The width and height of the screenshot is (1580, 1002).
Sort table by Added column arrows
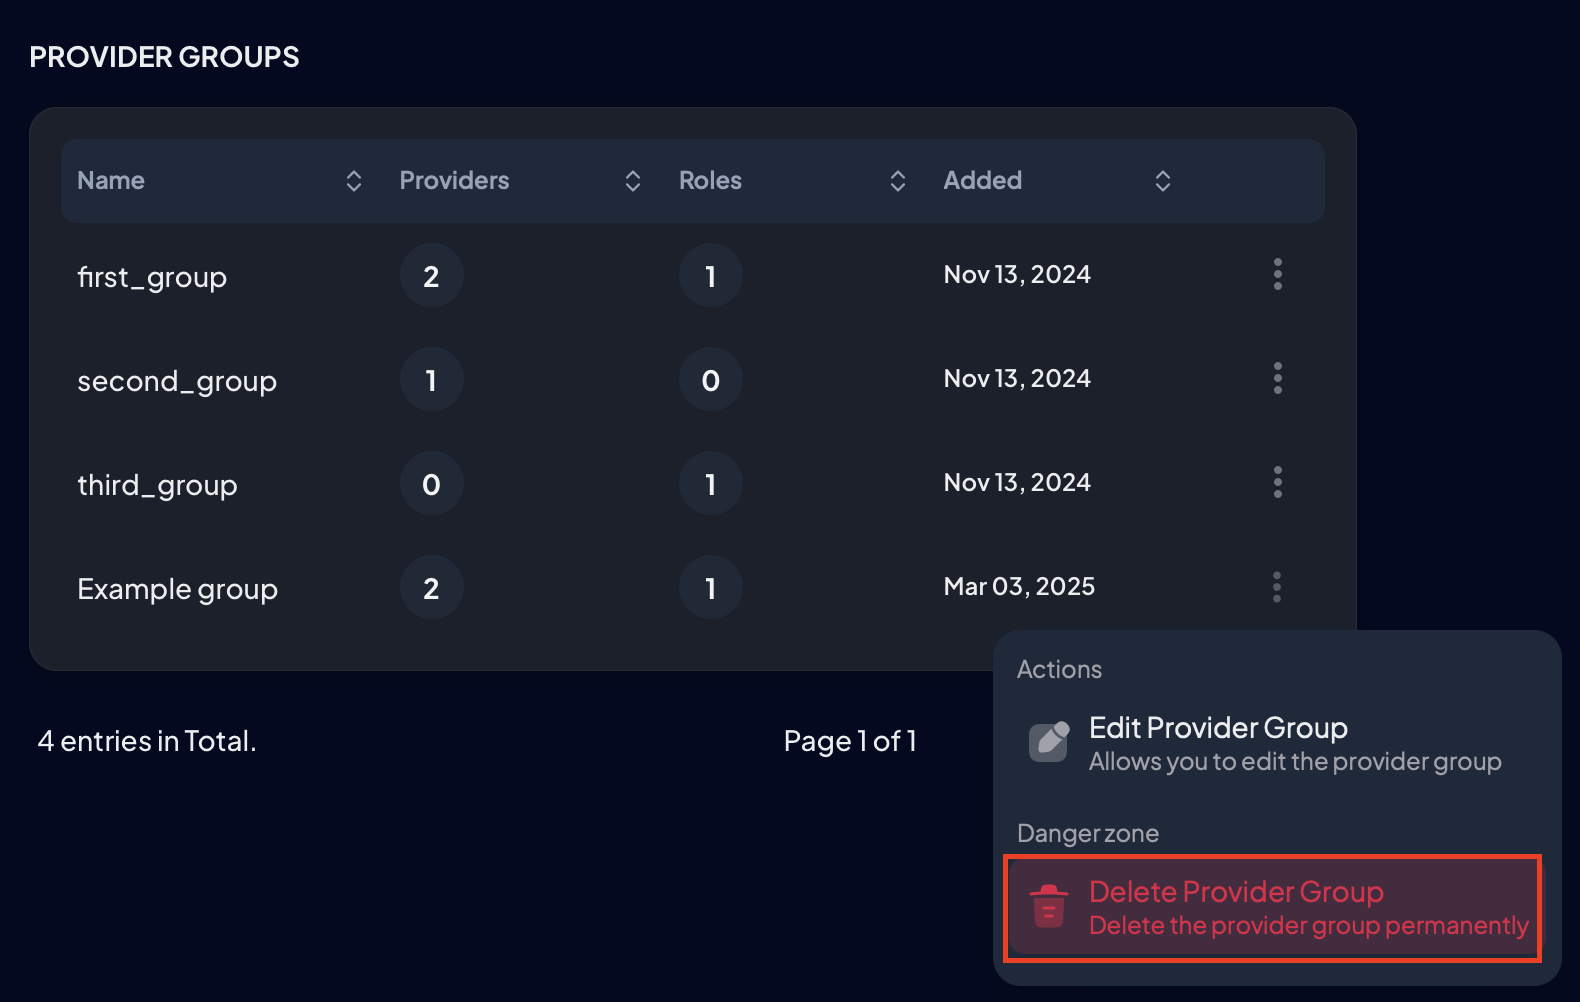(1163, 181)
